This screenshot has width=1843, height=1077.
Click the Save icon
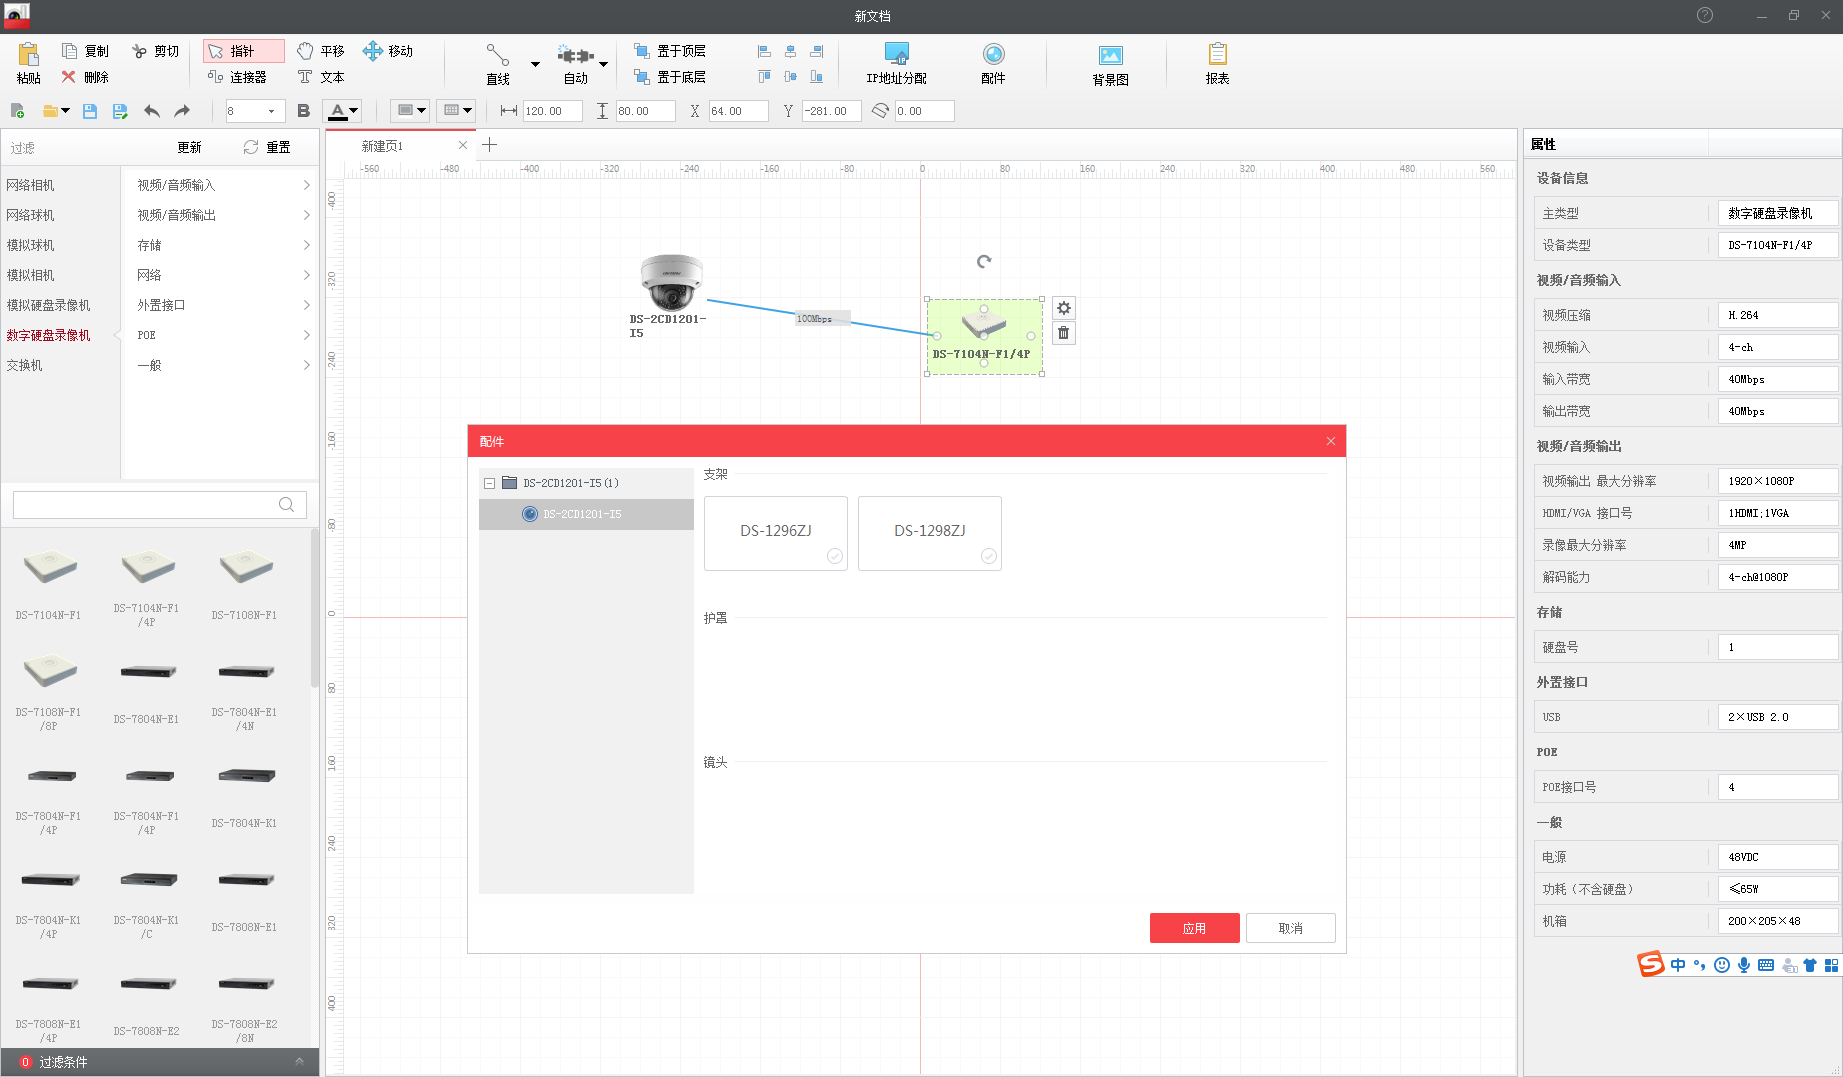click(90, 111)
